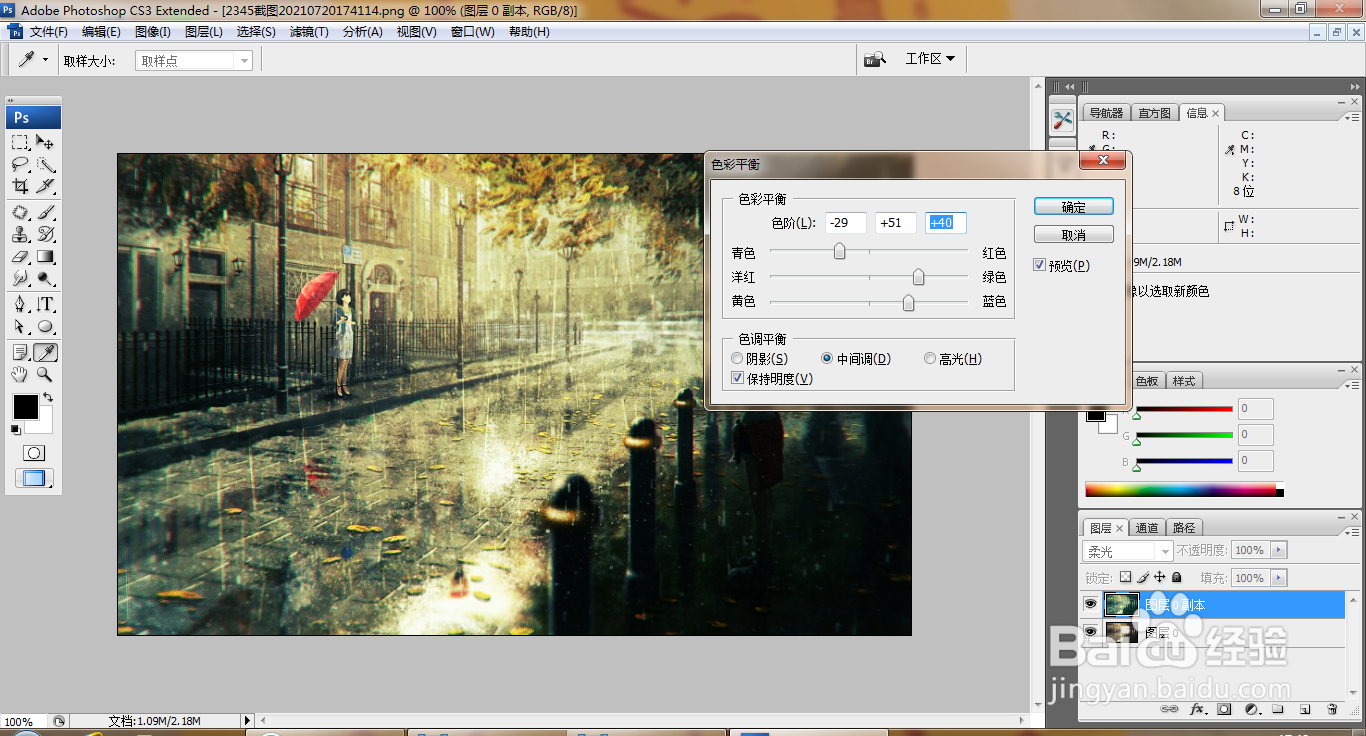Screen dimensions: 1366x736
Task: Toggle Quick Mask mode
Action: 33,453
